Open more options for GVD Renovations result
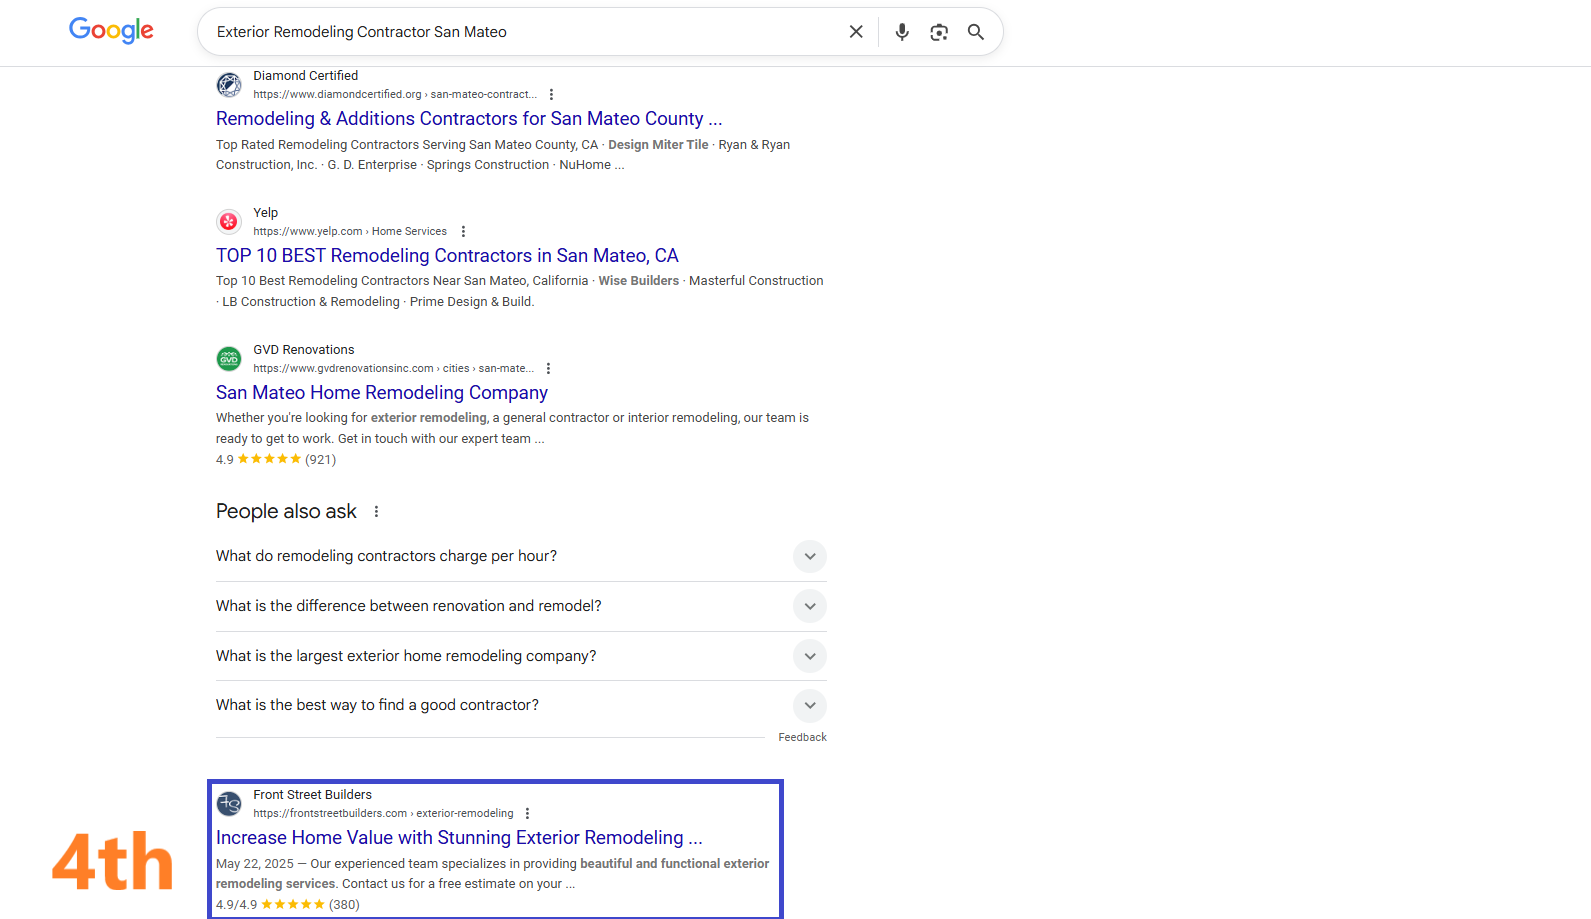Image resolution: width=1591 pixels, height=919 pixels. click(548, 368)
